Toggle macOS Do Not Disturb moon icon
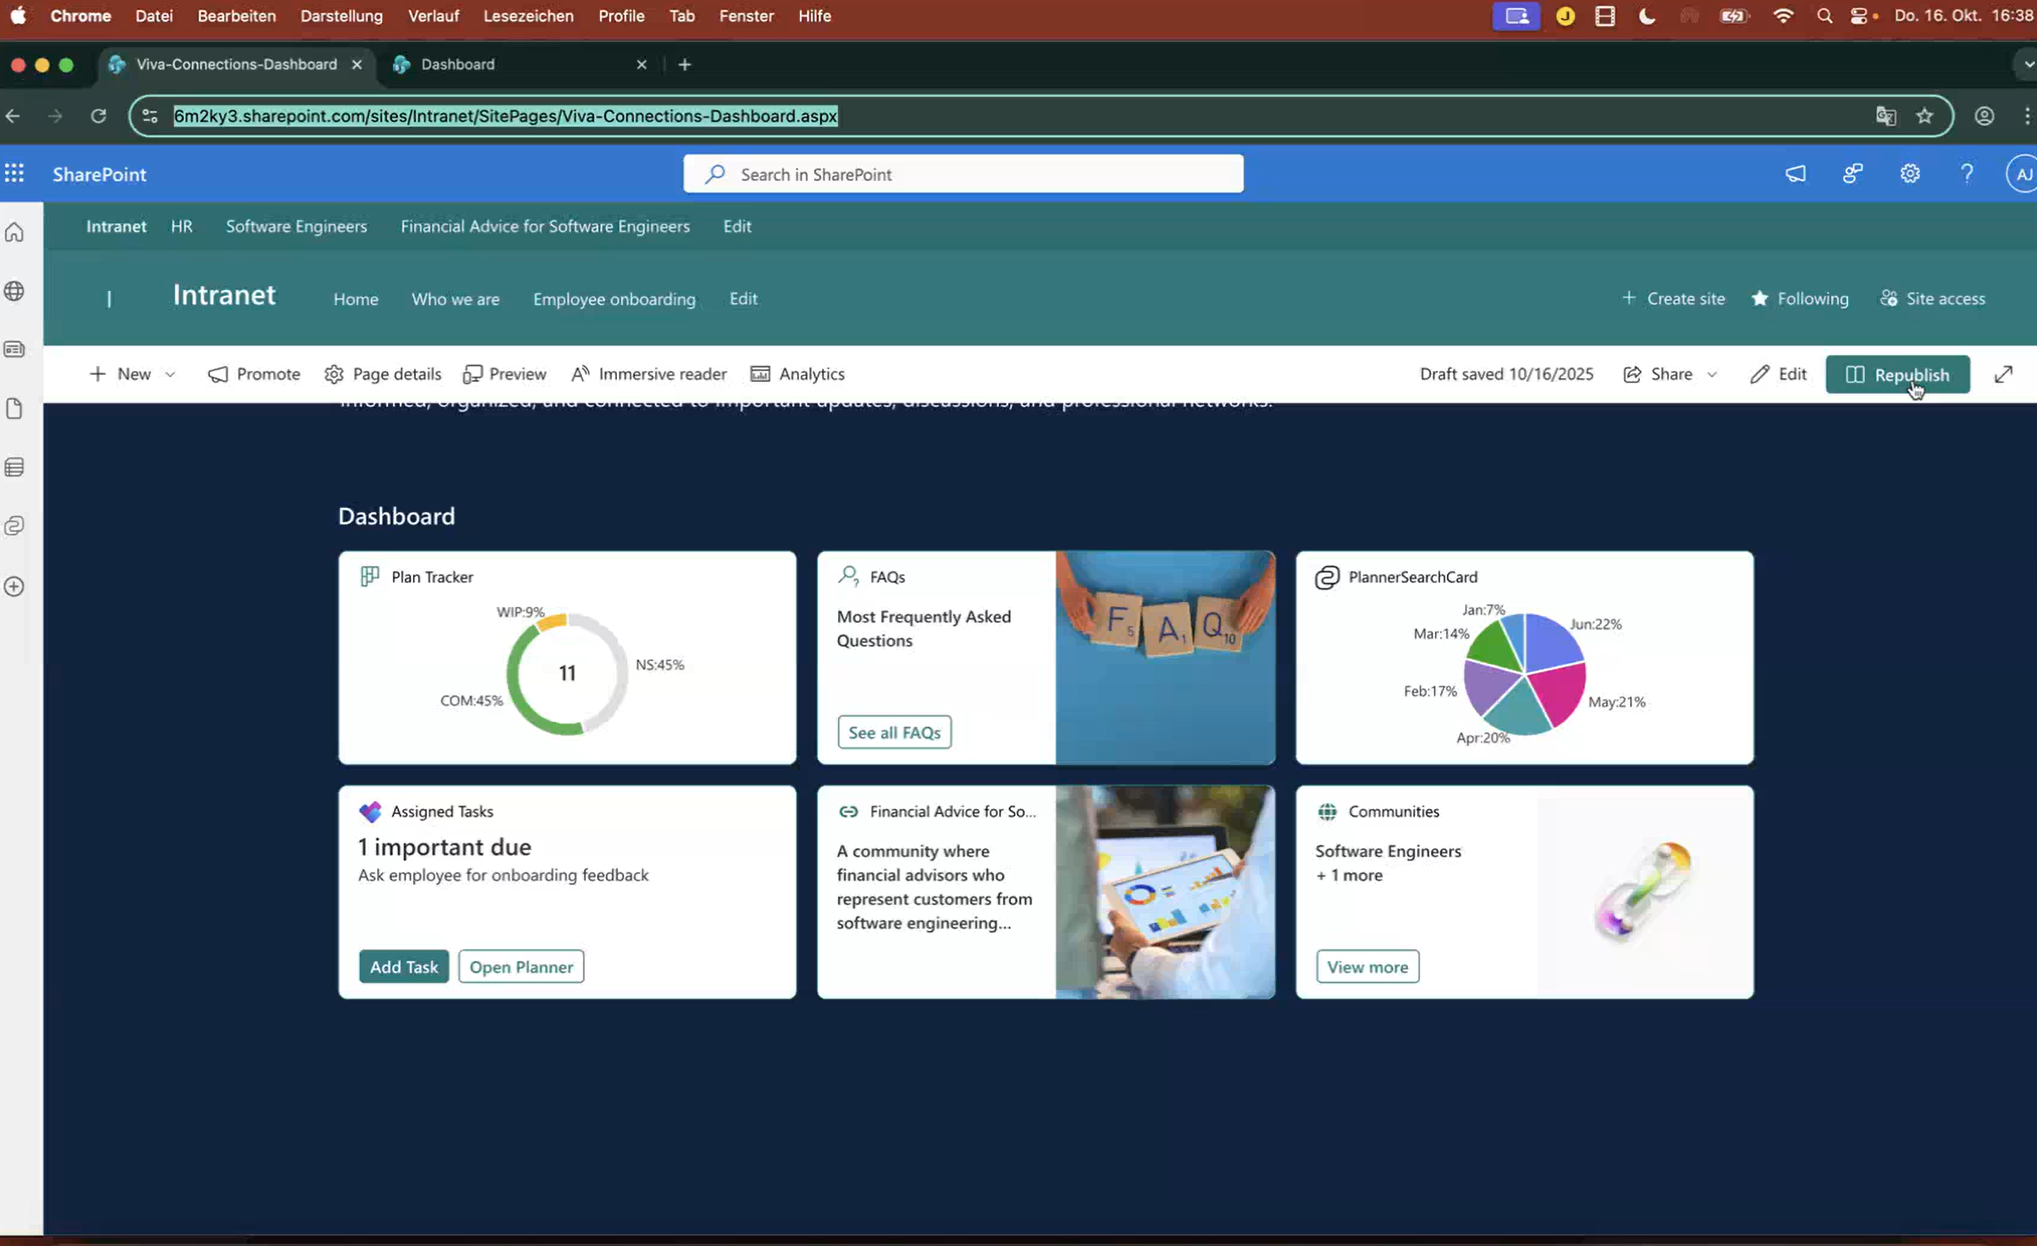The height and width of the screenshot is (1246, 2037). pyautogui.click(x=1647, y=16)
